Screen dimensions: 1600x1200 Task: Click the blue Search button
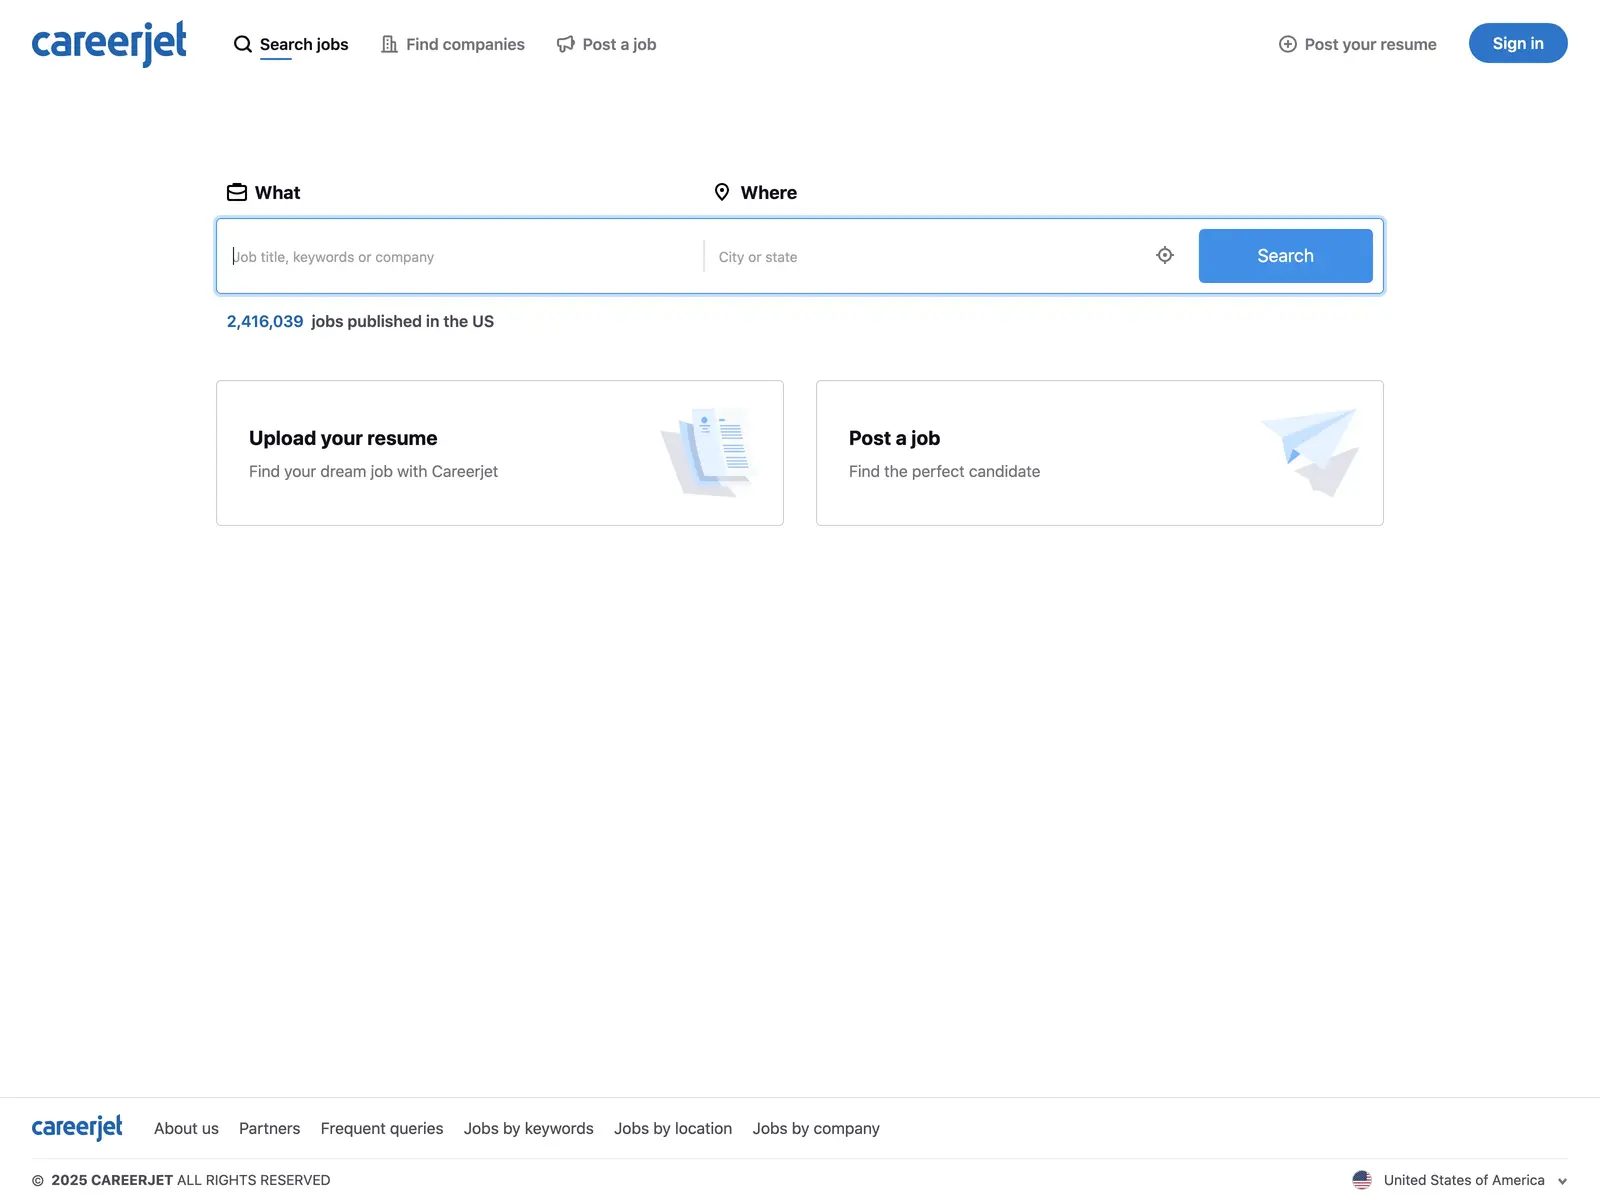click(1286, 256)
